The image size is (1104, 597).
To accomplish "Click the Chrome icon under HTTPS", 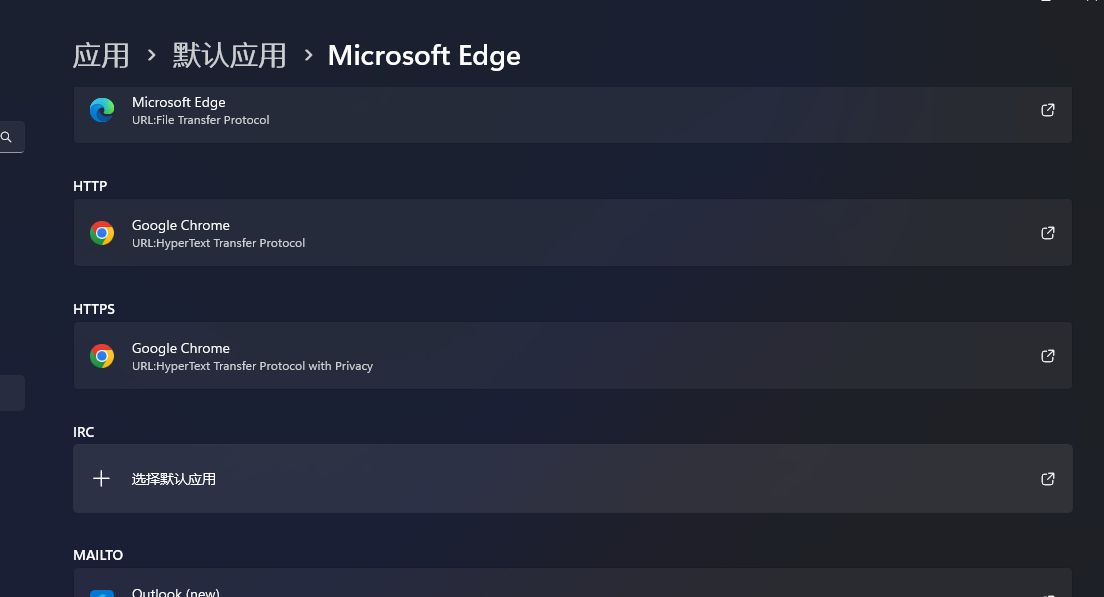I will [102, 356].
